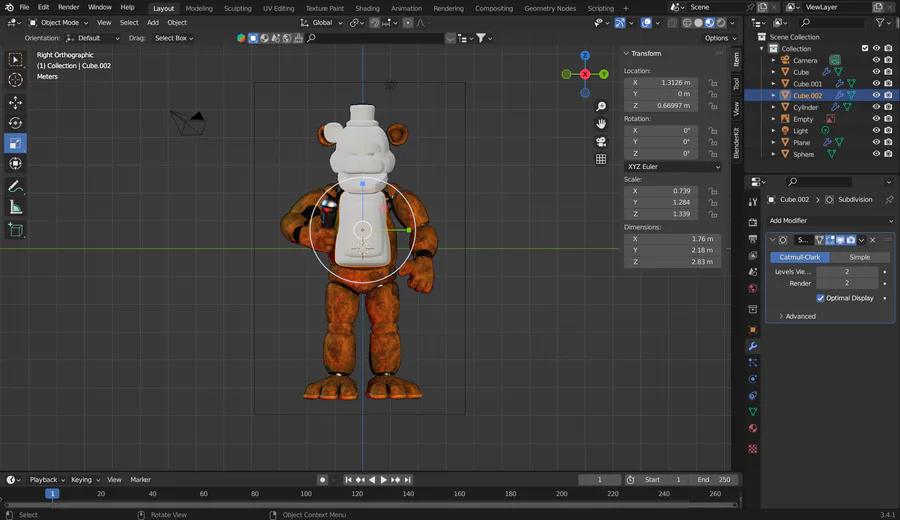The width and height of the screenshot is (900, 520).
Task: Select the Transform tool
Action: (x=15, y=164)
